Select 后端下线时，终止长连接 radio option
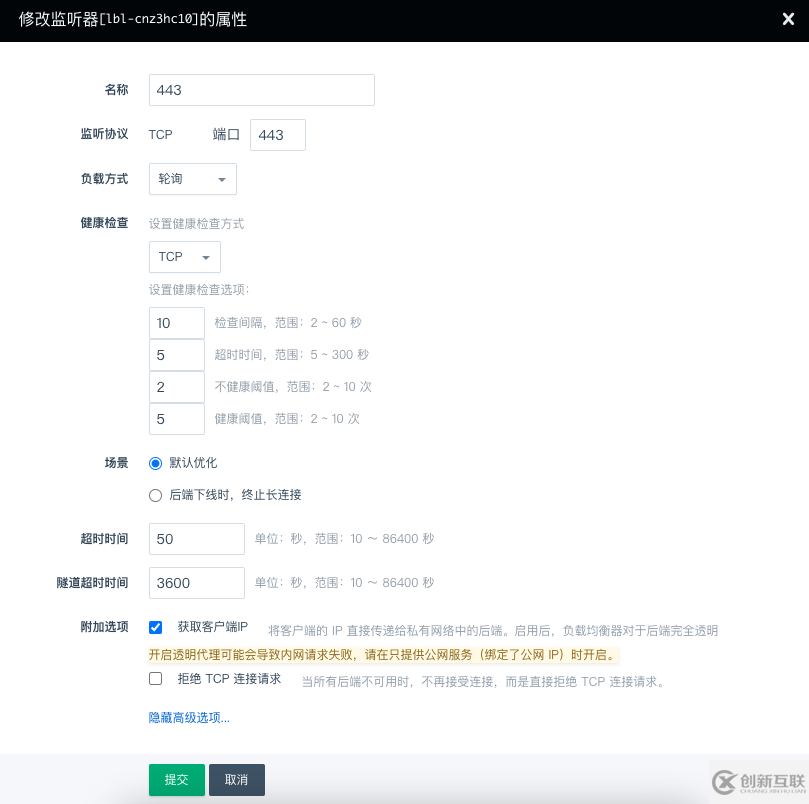Image resolution: width=809 pixels, height=804 pixels. pyautogui.click(x=155, y=495)
